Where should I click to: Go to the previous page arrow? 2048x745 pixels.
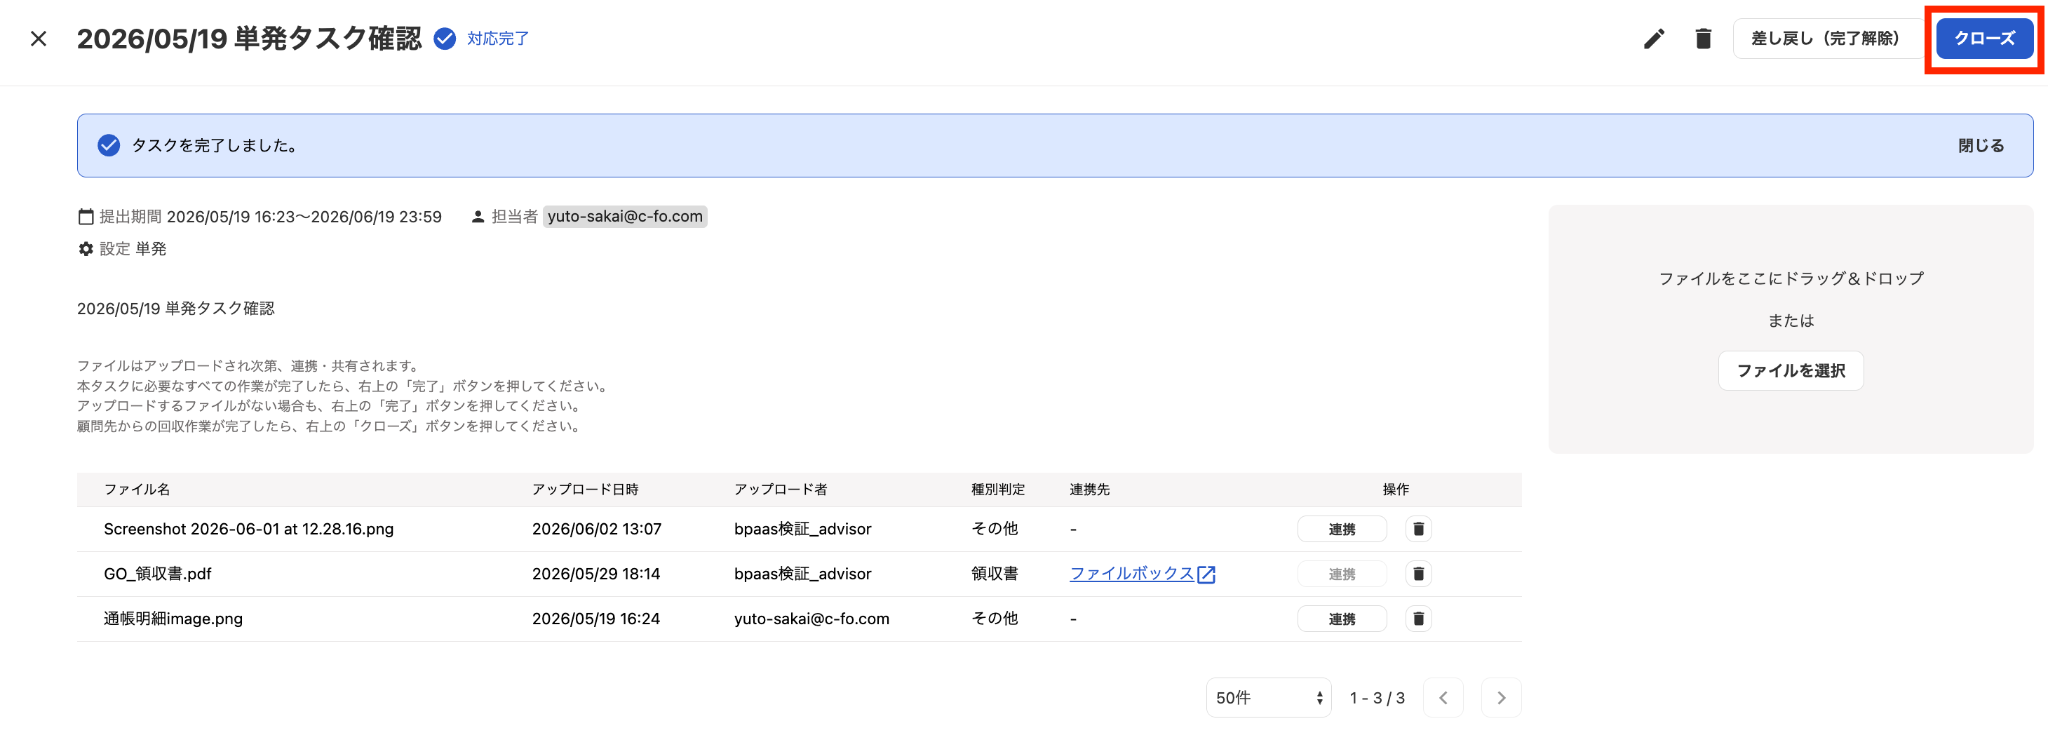[1443, 698]
